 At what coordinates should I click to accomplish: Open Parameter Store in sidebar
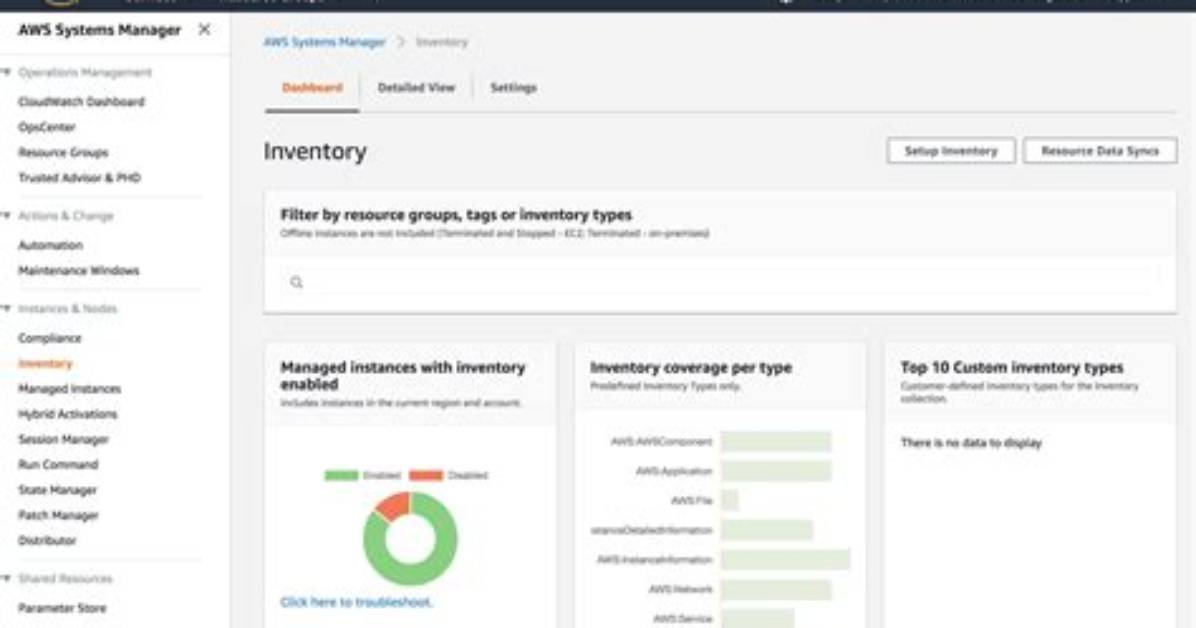coord(62,608)
